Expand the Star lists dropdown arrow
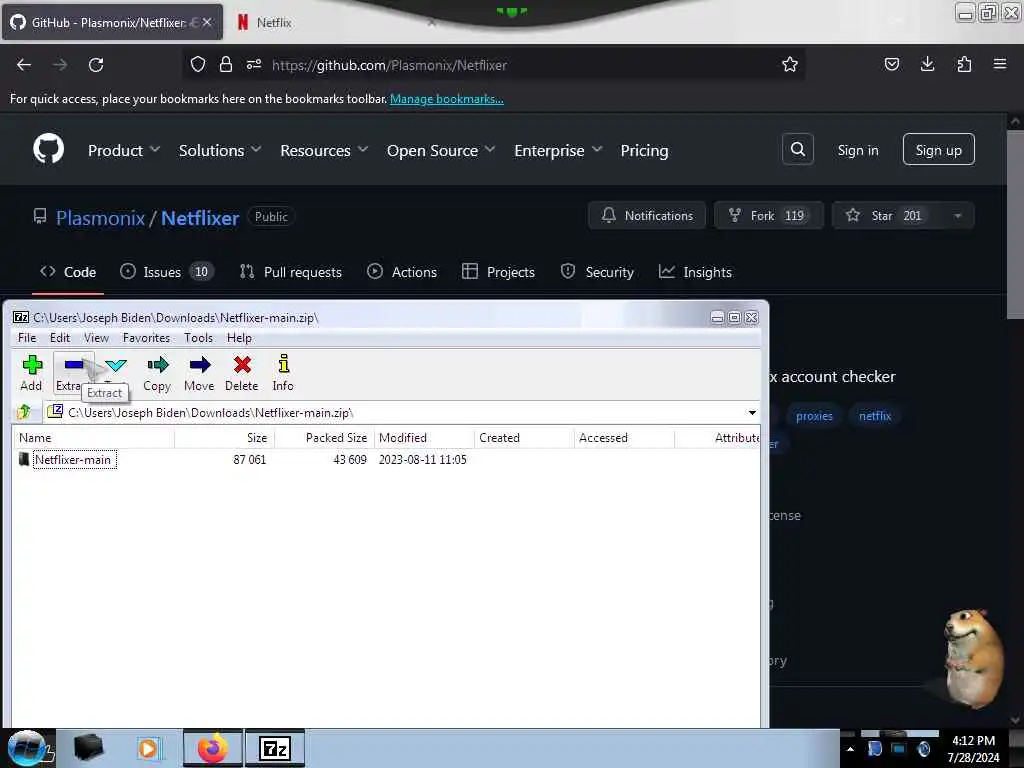 click(x=958, y=216)
